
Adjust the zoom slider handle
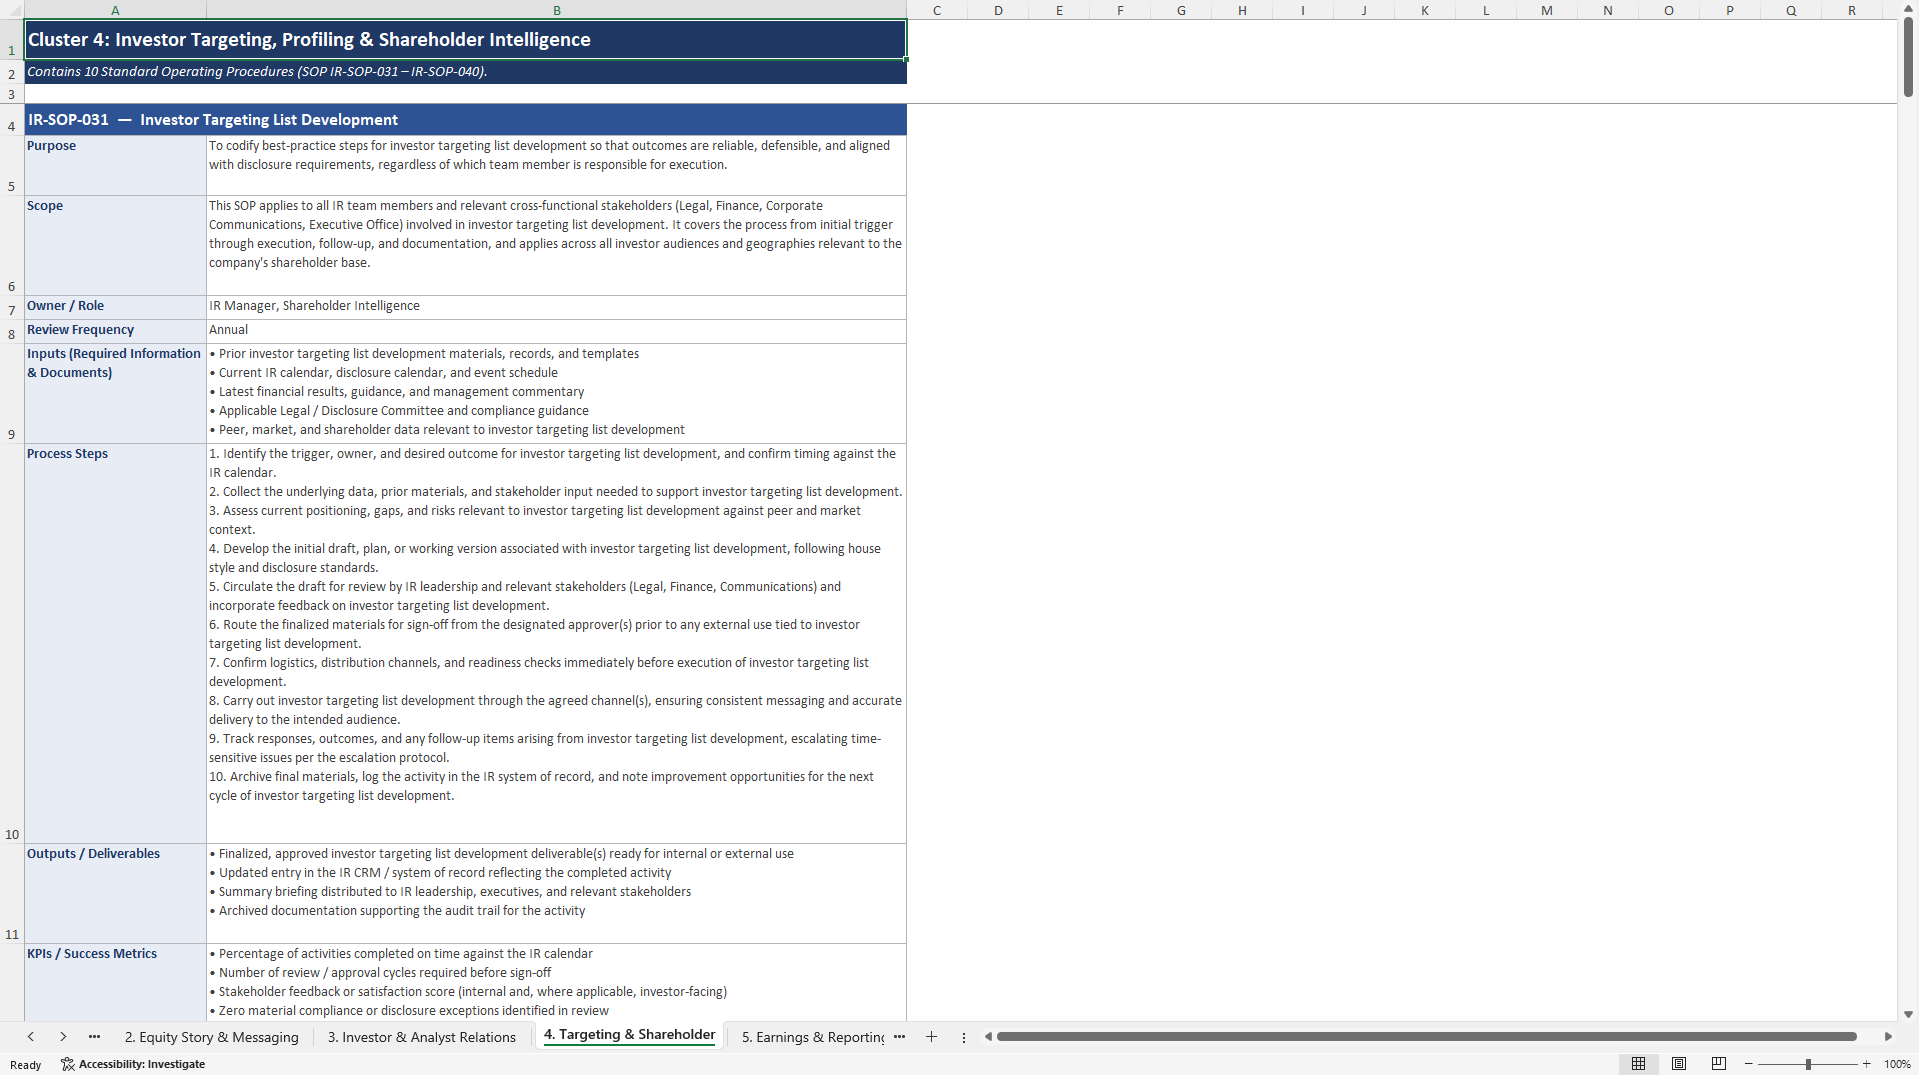coord(1808,1064)
